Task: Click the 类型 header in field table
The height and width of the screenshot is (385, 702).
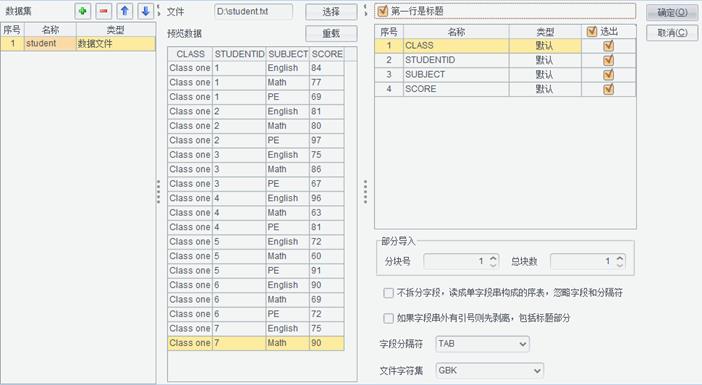Action: point(545,32)
